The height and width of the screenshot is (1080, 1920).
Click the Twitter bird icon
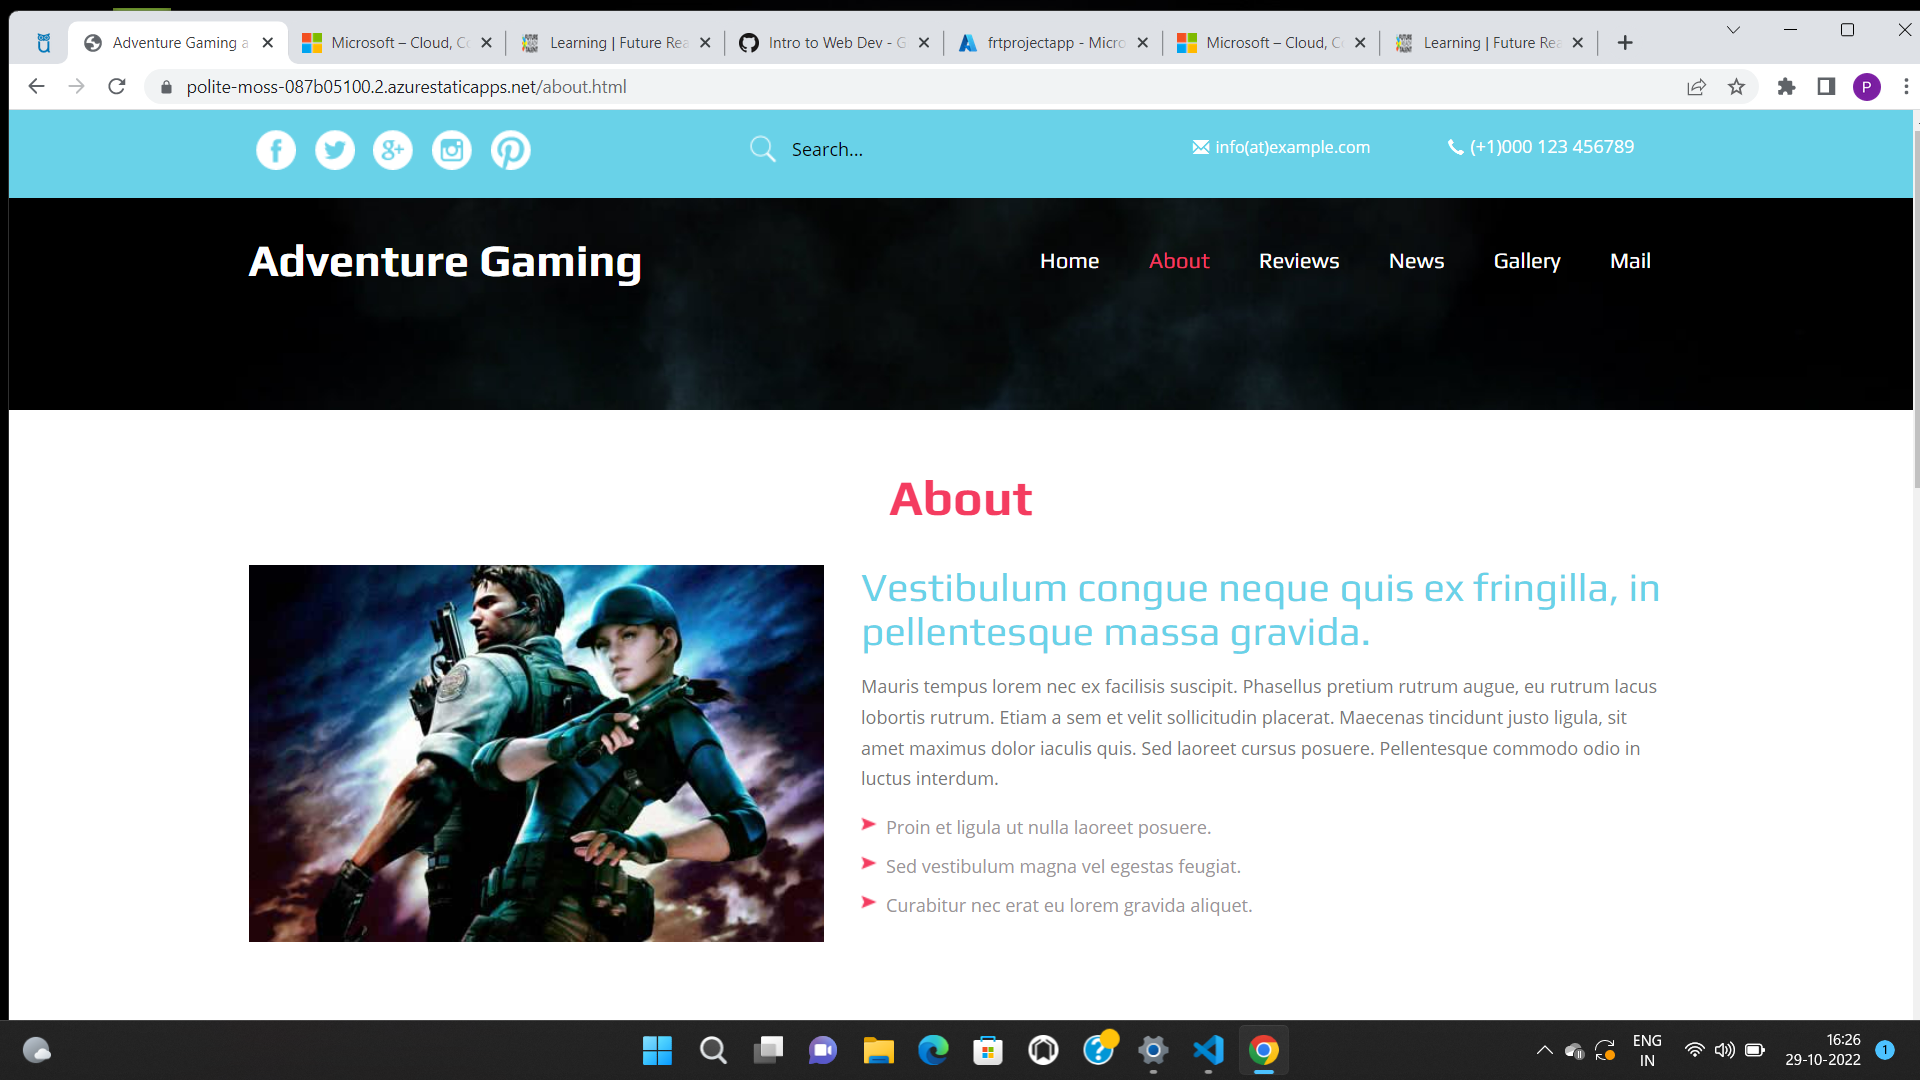(x=335, y=150)
